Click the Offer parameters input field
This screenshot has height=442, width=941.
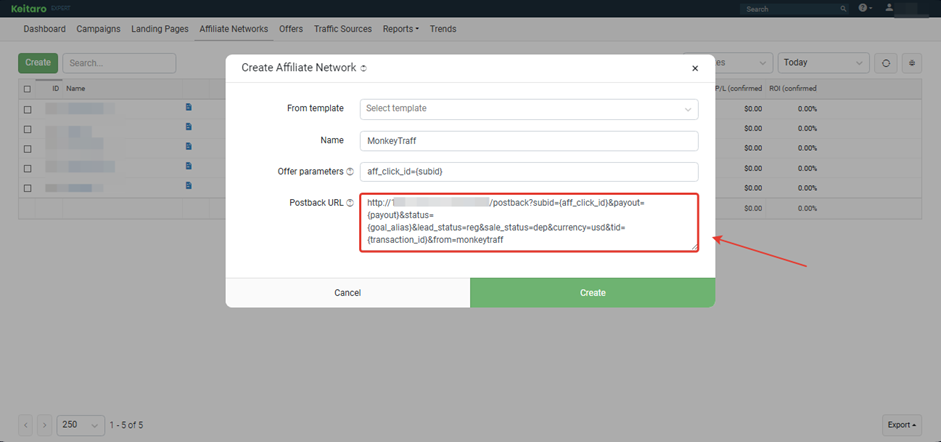529,172
